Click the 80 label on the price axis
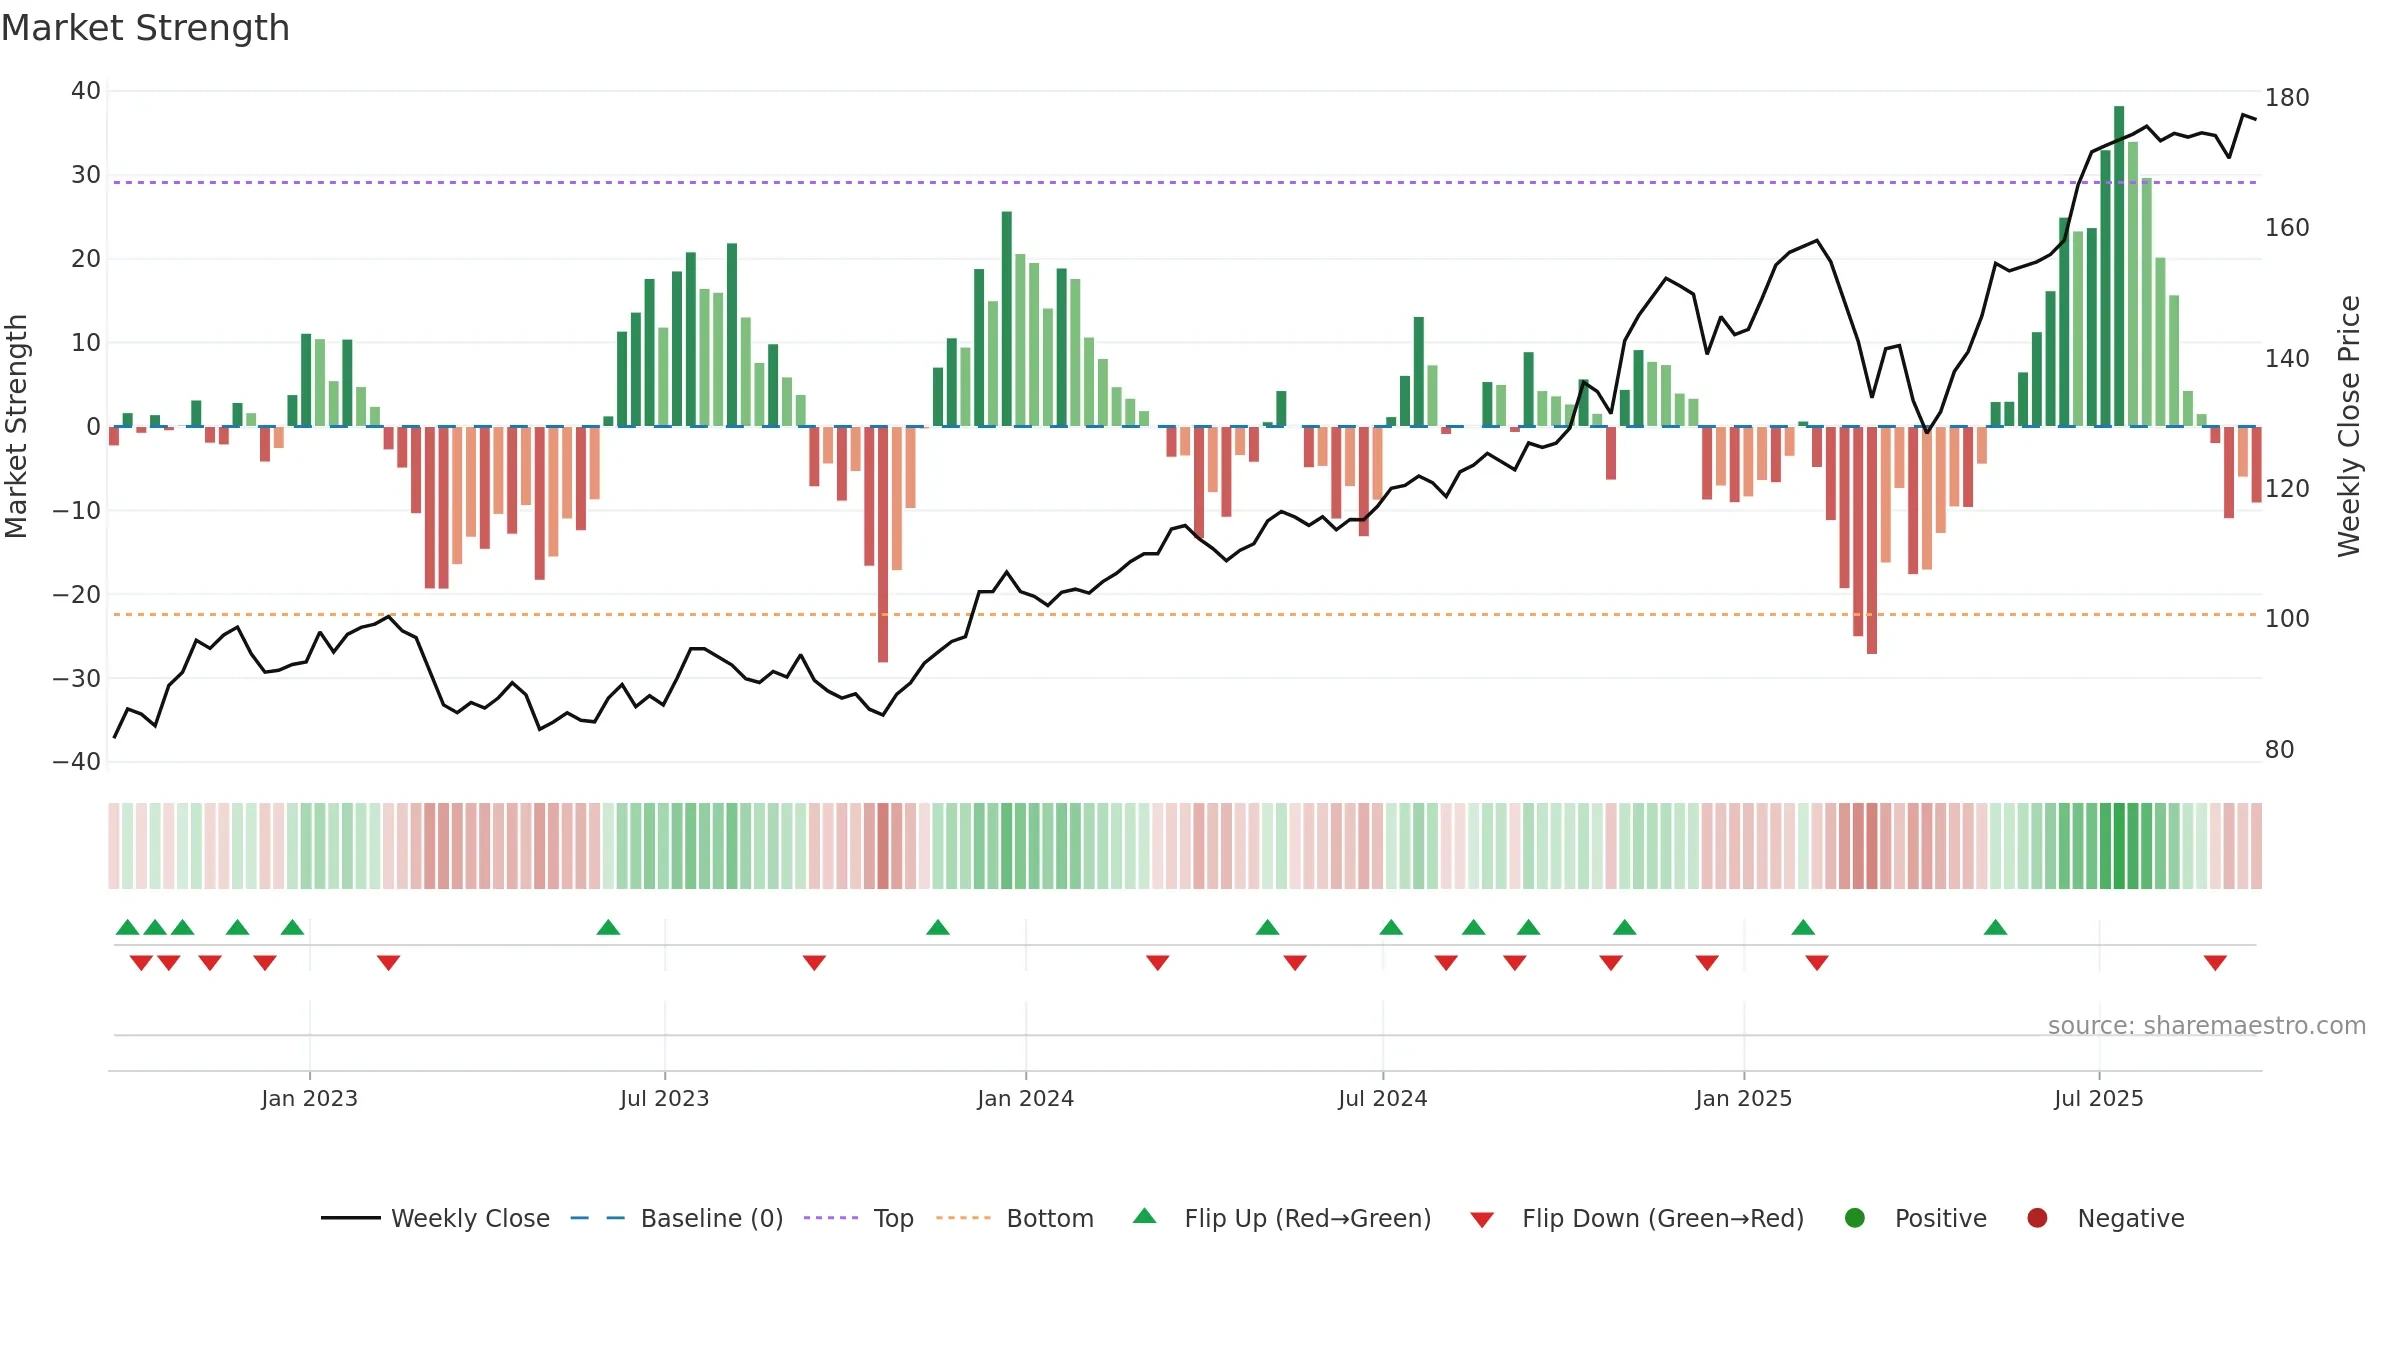This screenshot has height=1350, width=2400. pos(2279,750)
